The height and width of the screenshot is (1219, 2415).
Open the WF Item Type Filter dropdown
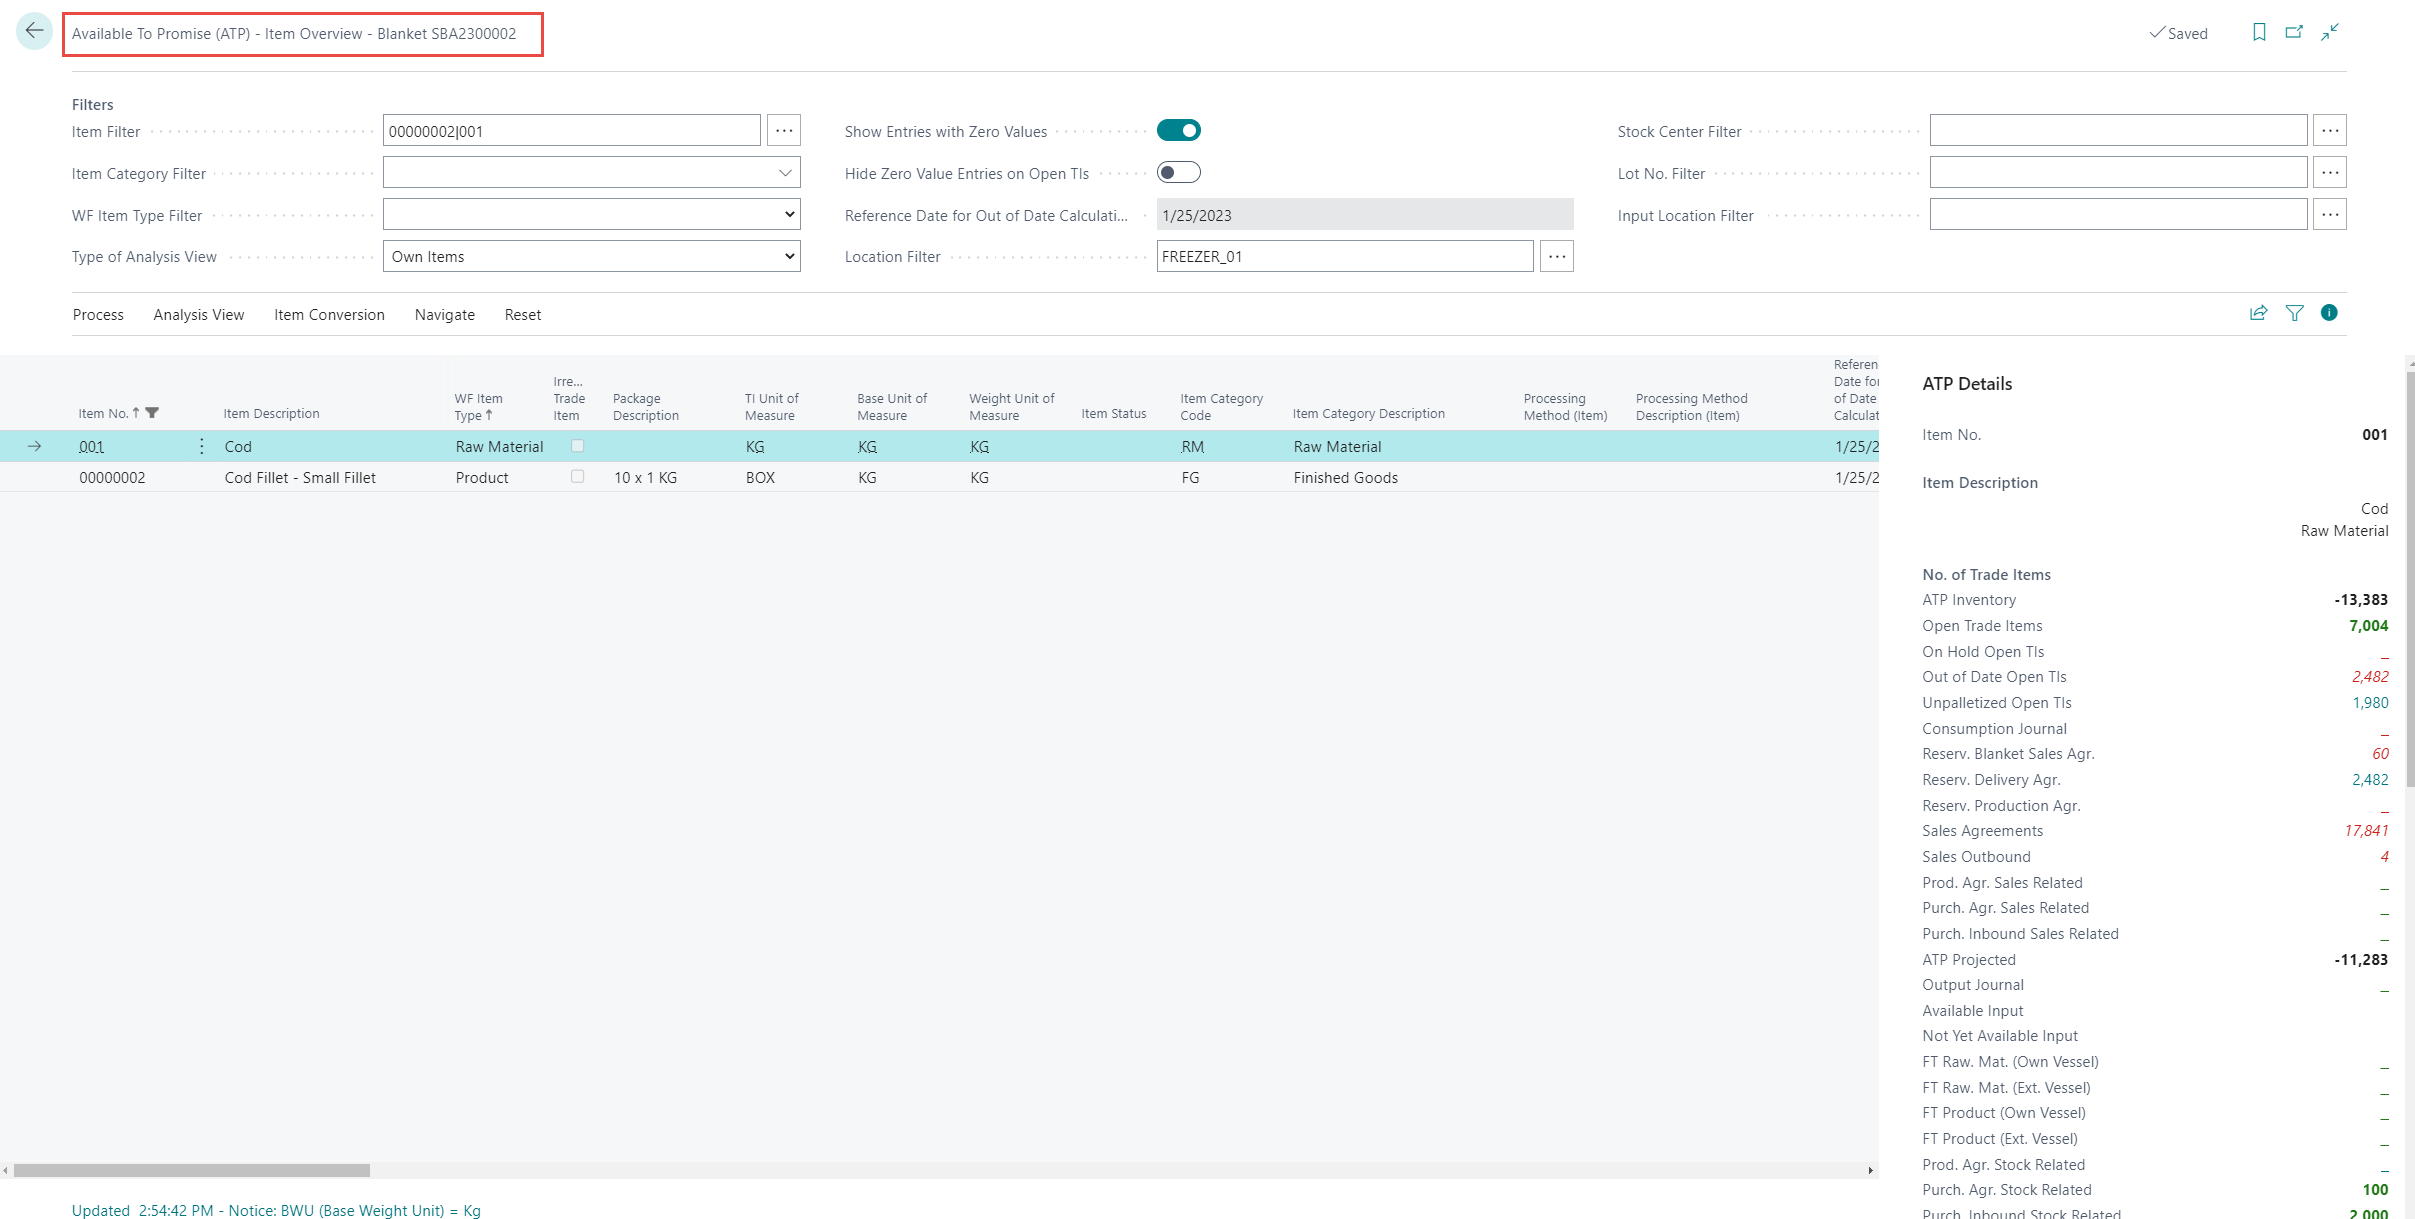(789, 215)
